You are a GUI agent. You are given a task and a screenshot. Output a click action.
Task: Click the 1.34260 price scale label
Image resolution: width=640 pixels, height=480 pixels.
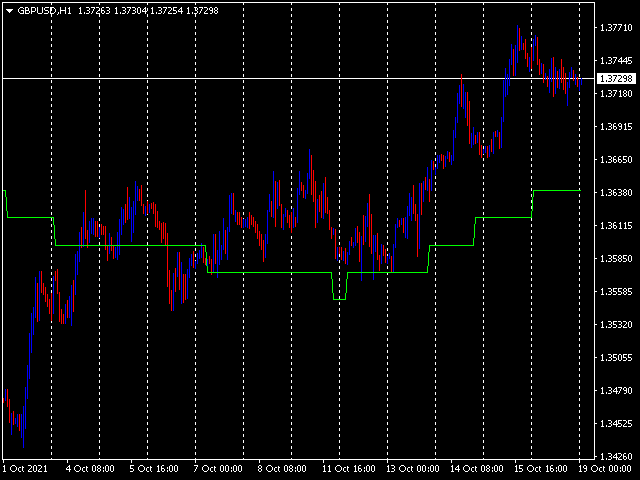tap(616, 456)
